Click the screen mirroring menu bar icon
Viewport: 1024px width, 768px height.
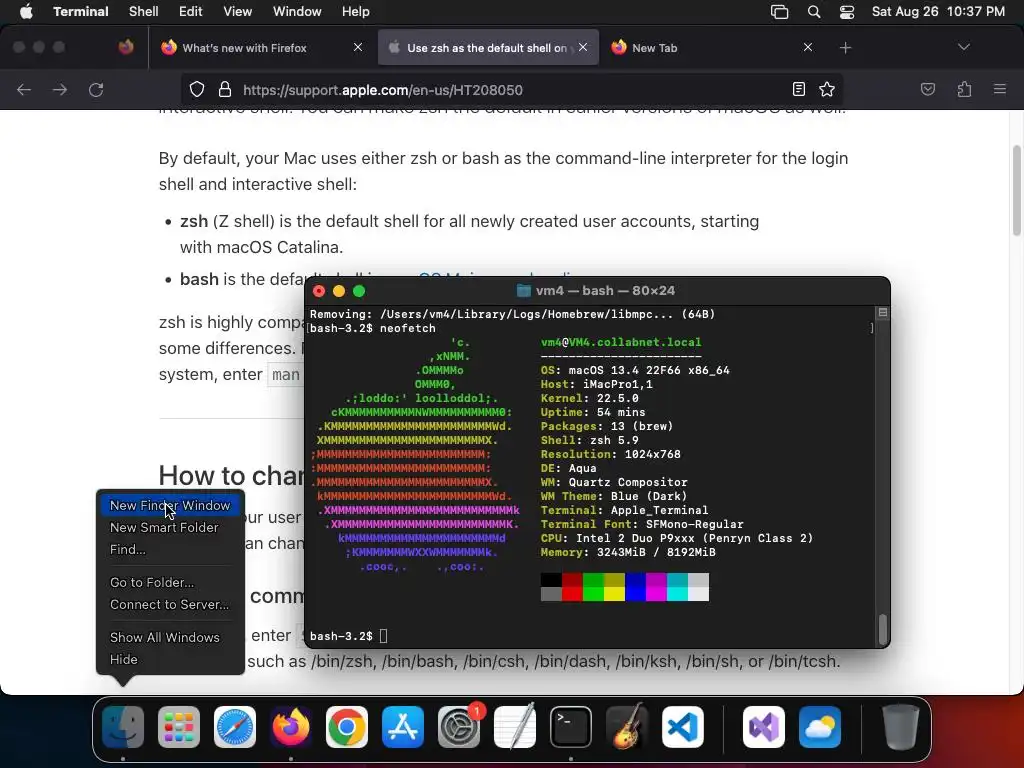coord(779,12)
